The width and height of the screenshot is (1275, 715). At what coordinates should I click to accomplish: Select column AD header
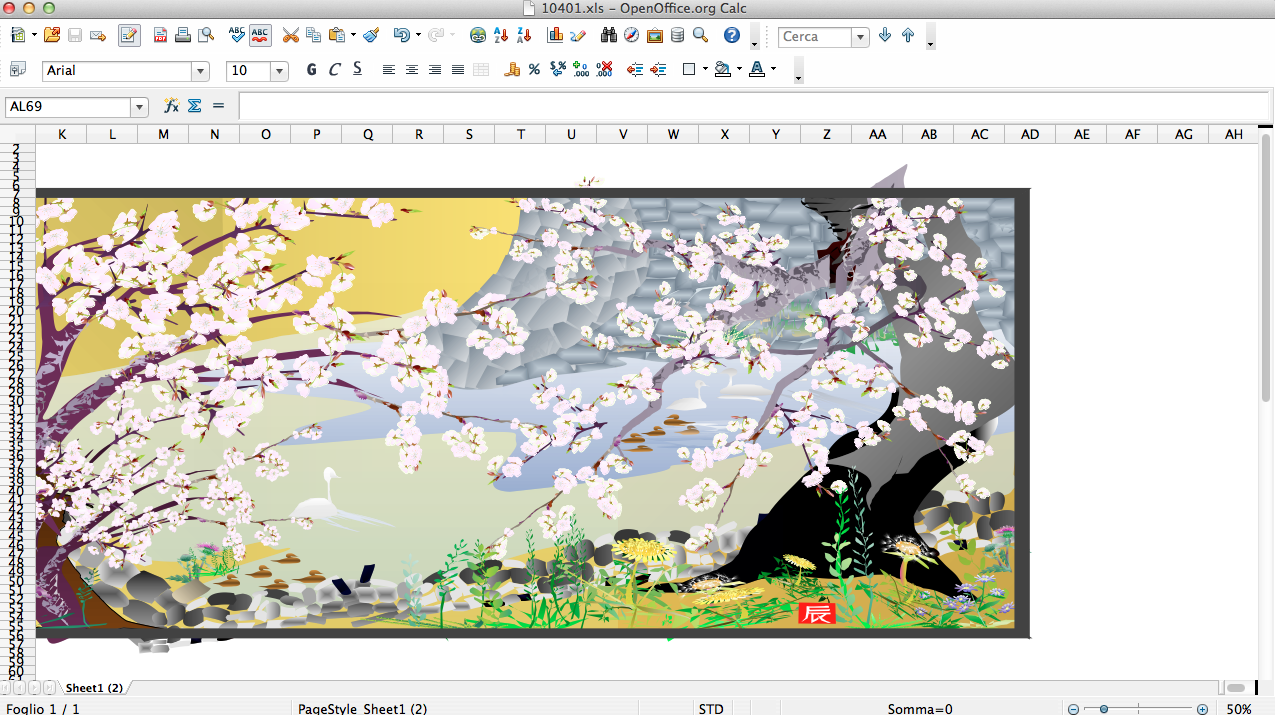(x=1030, y=134)
